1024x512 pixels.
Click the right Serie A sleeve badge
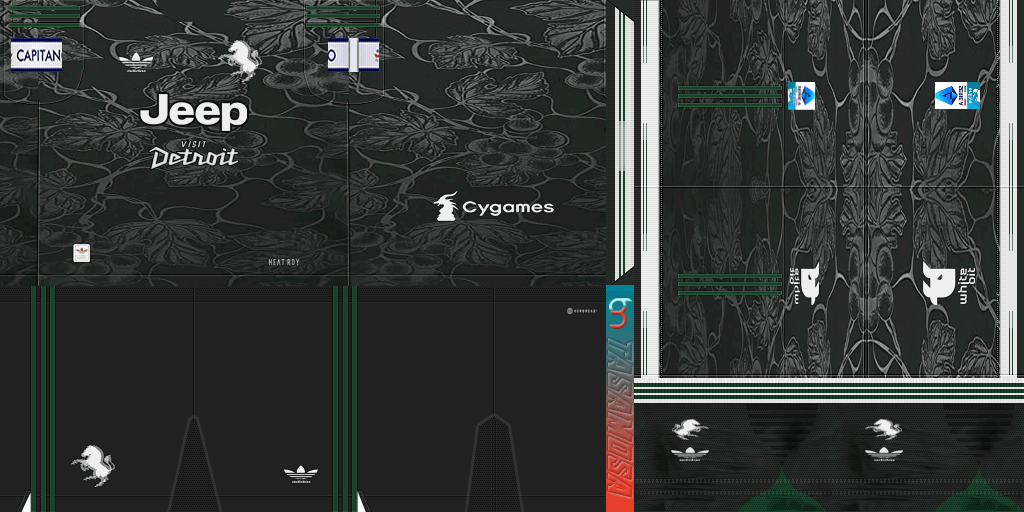pos(956,96)
